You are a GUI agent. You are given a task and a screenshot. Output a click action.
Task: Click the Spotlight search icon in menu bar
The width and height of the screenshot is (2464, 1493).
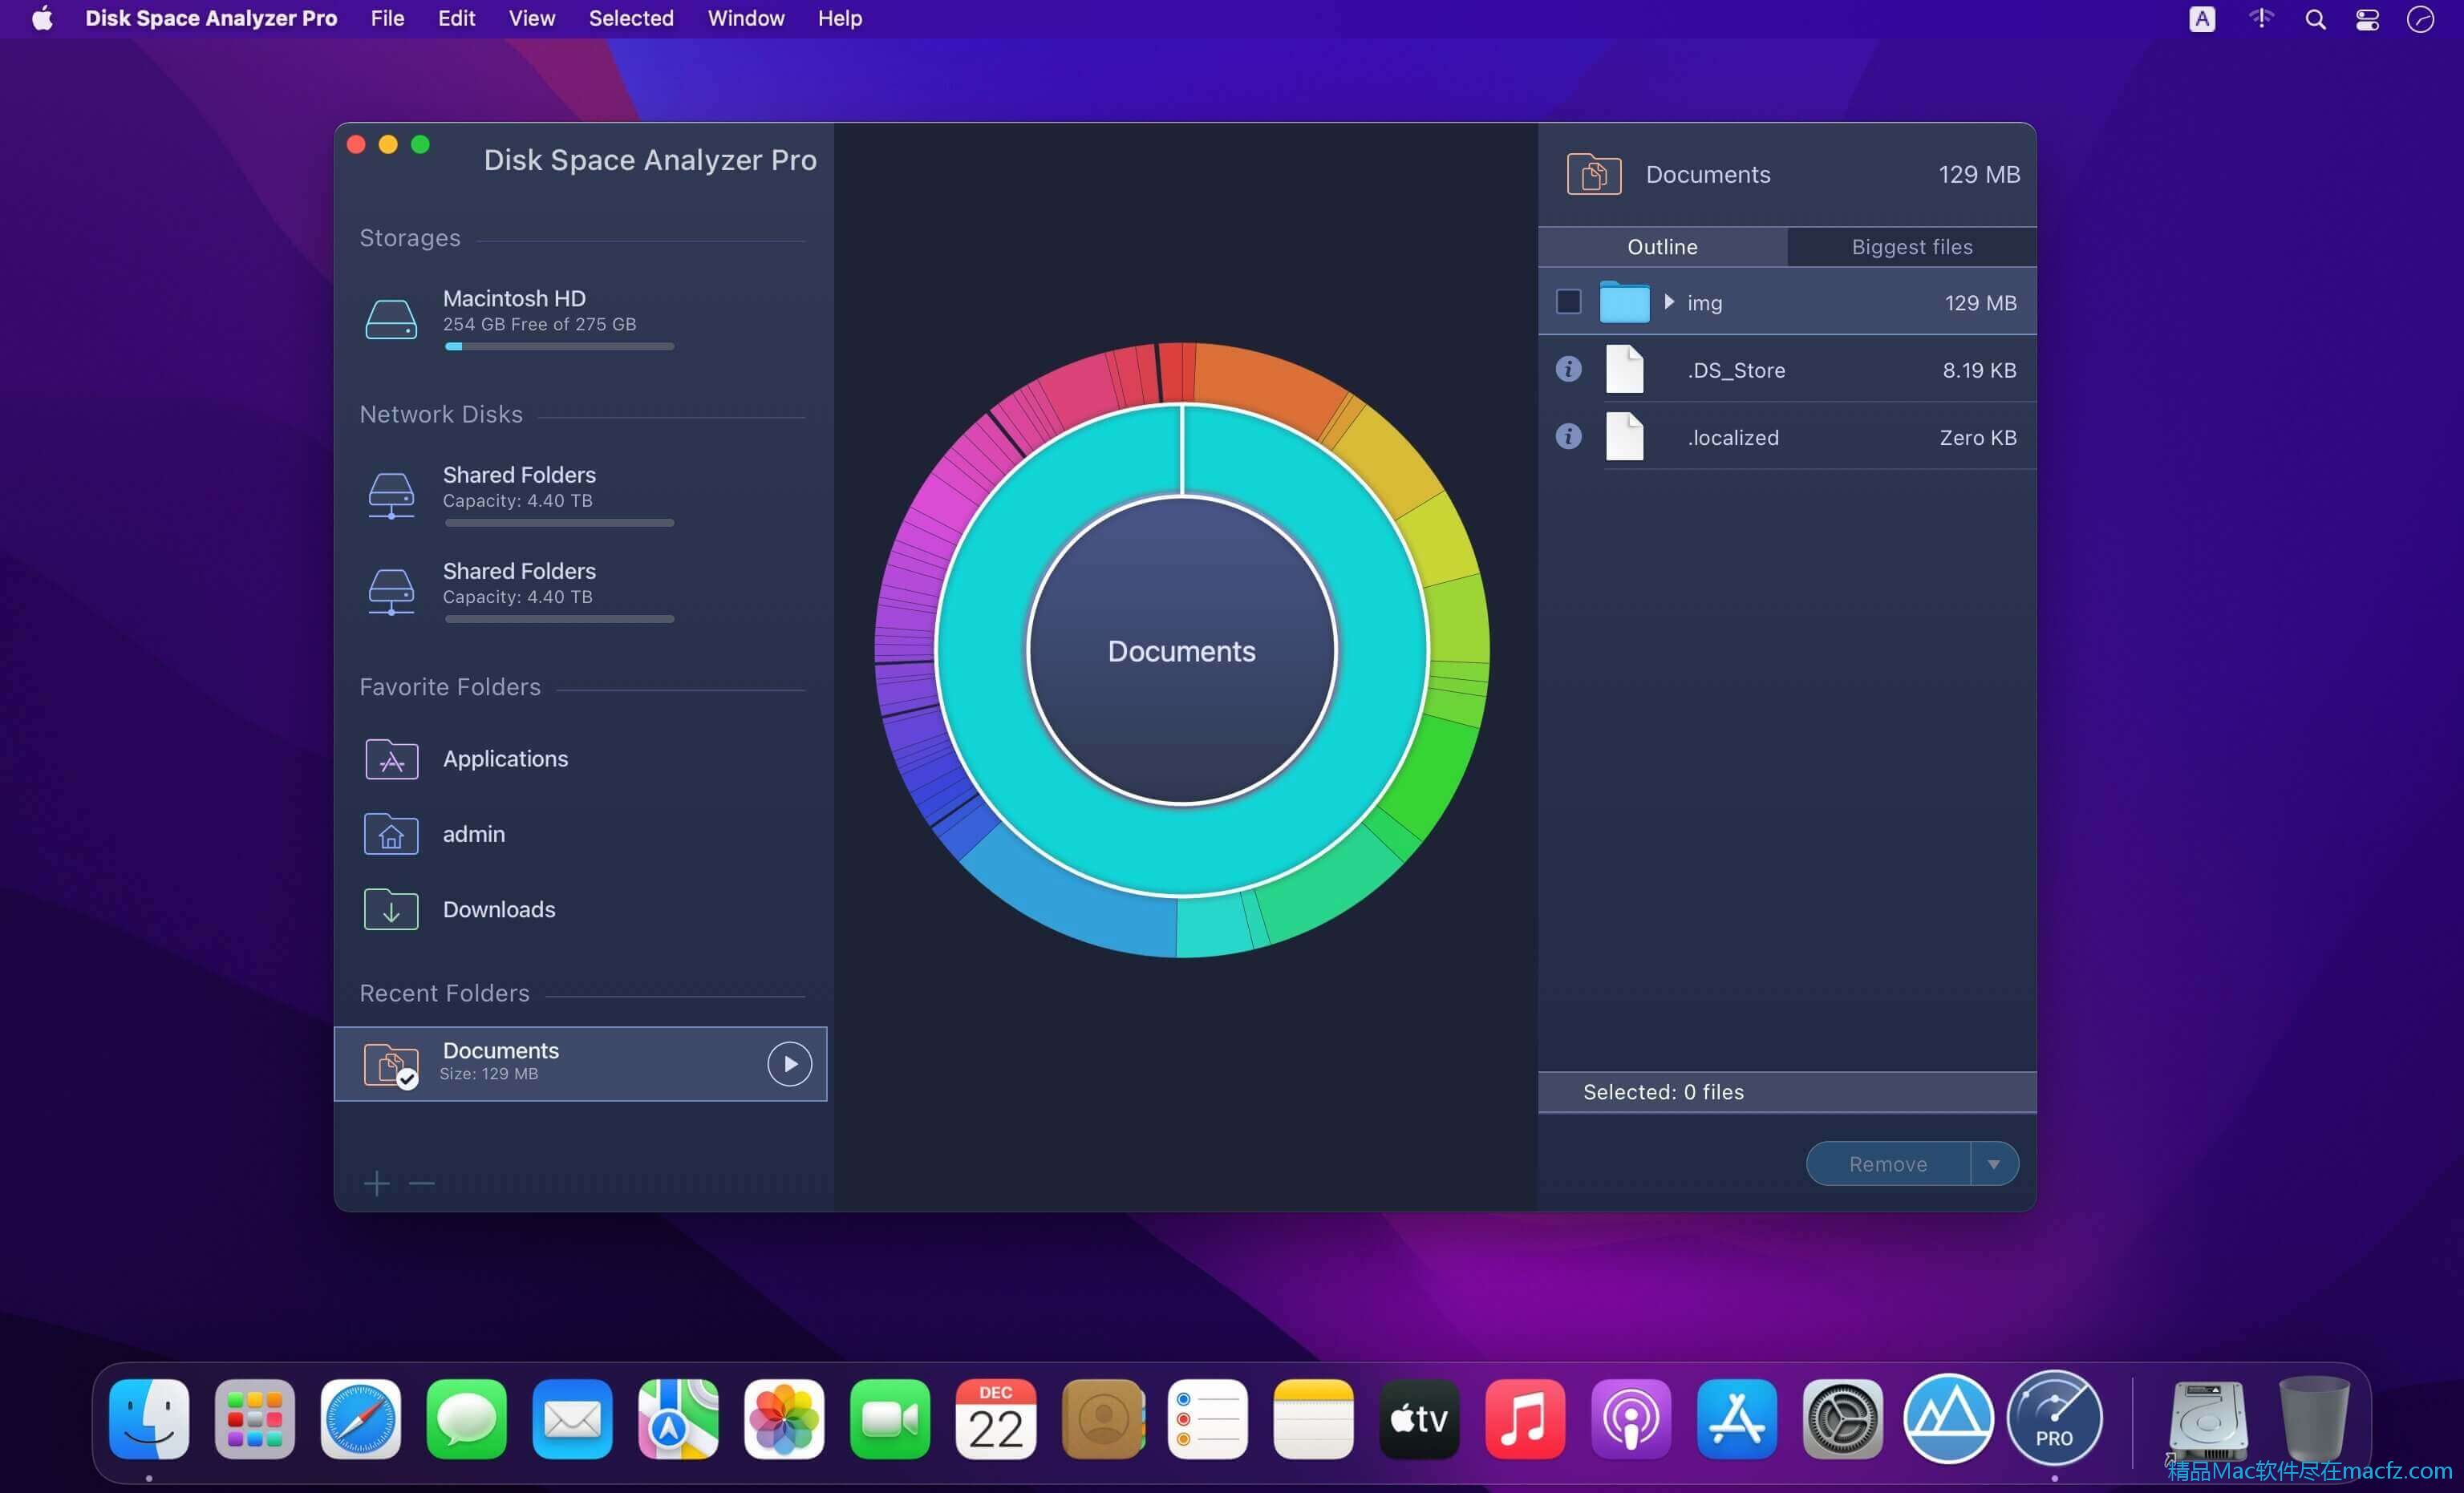point(2314,19)
